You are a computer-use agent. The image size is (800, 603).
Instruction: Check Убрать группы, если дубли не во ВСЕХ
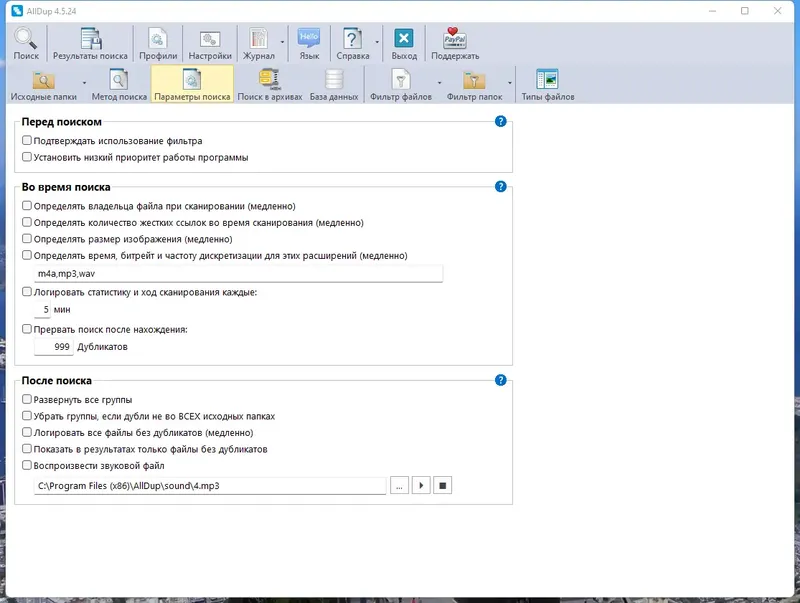(27, 416)
